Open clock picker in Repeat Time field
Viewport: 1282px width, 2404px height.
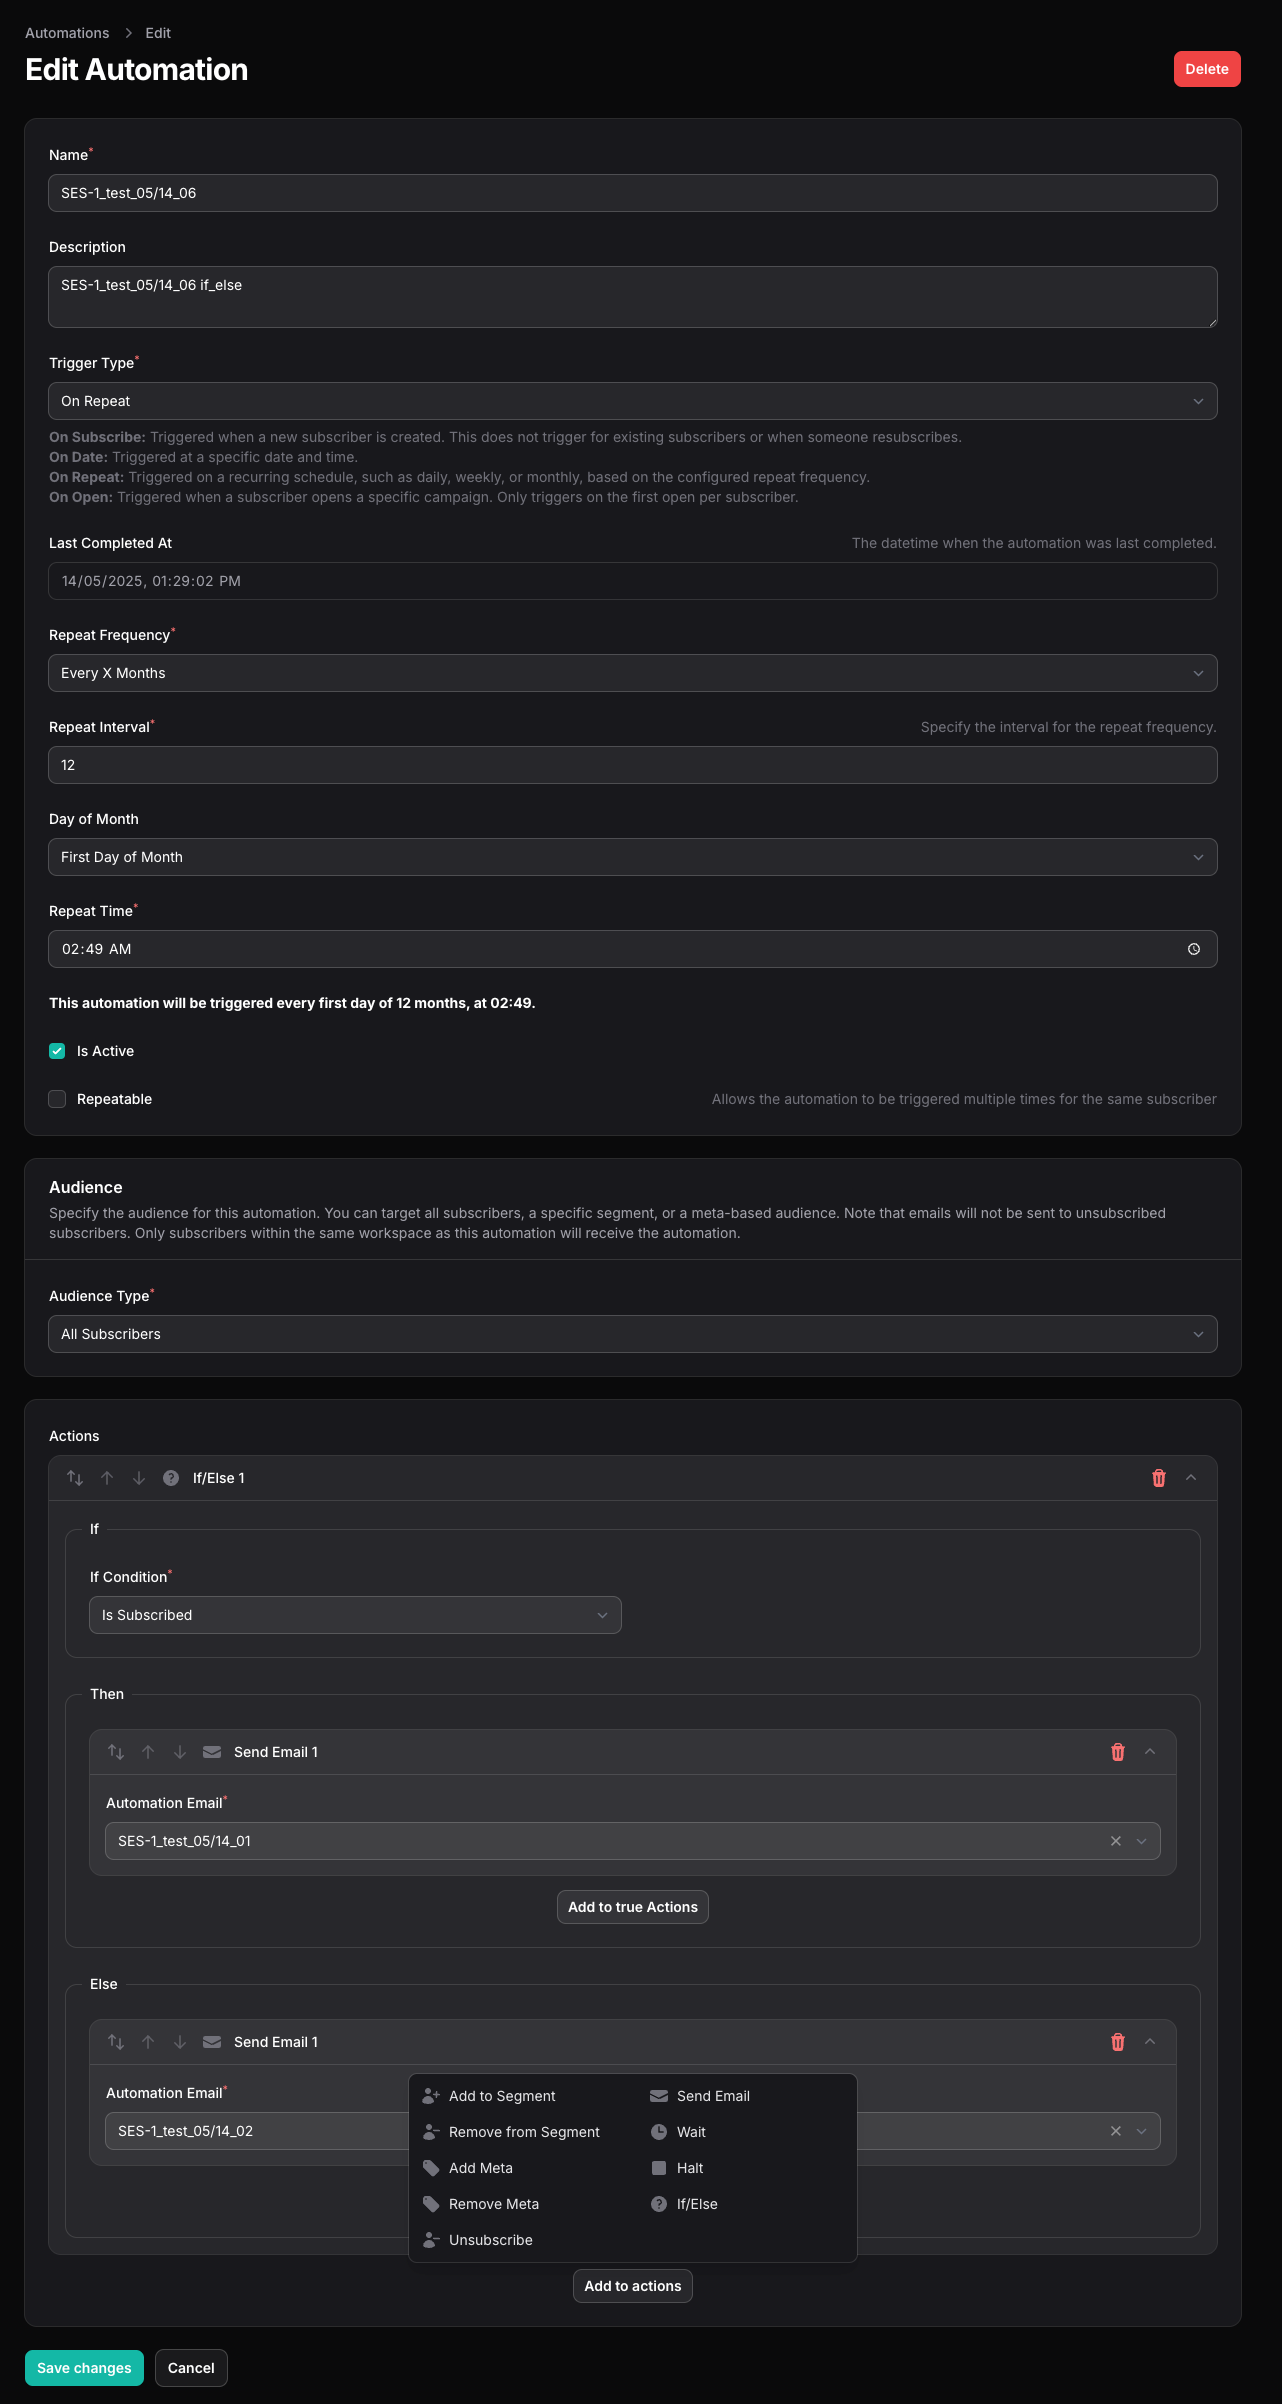click(1194, 949)
